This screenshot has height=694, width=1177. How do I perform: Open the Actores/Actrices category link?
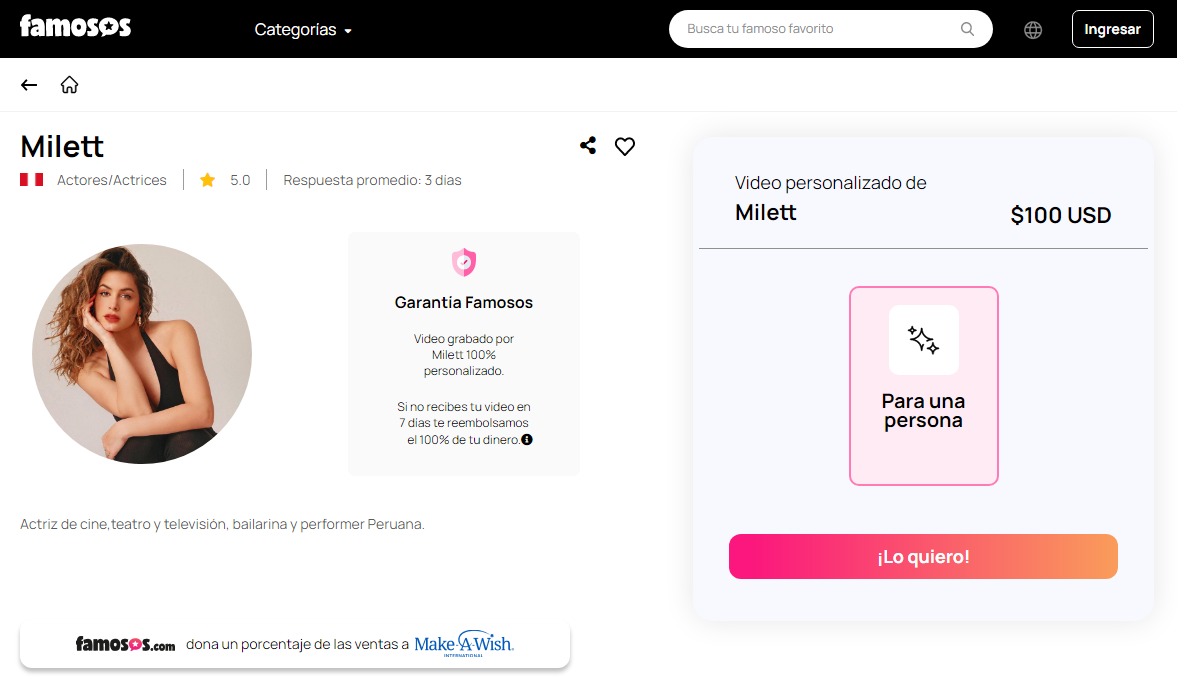tap(112, 180)
